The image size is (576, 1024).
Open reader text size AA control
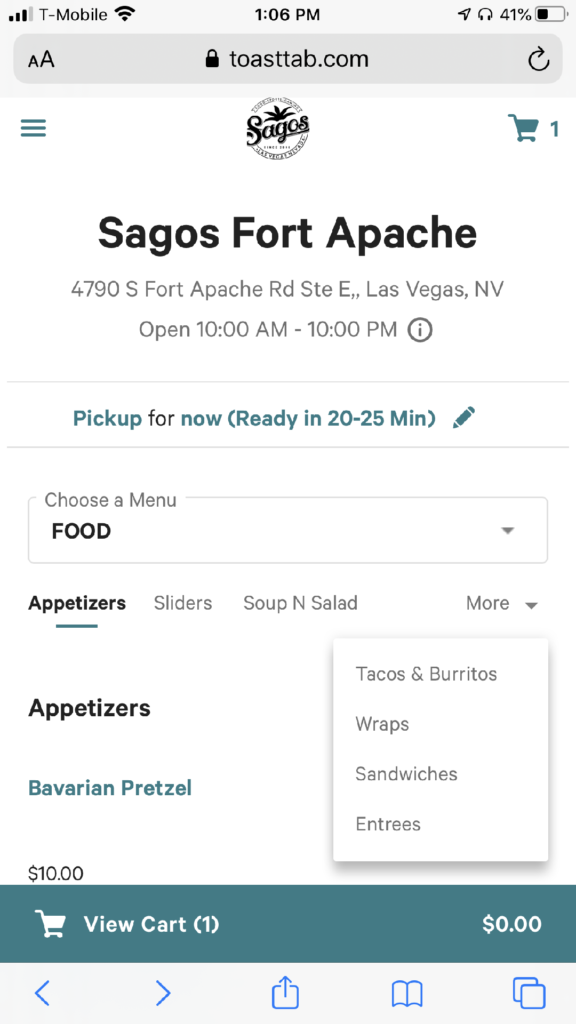(x=41, y=60)
